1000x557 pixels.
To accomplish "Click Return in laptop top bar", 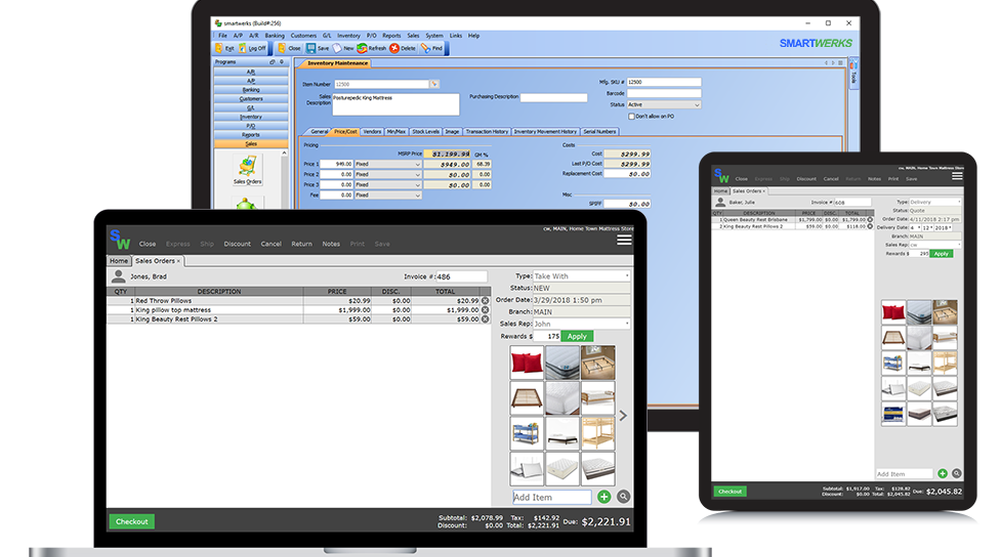I will point(302,244).
